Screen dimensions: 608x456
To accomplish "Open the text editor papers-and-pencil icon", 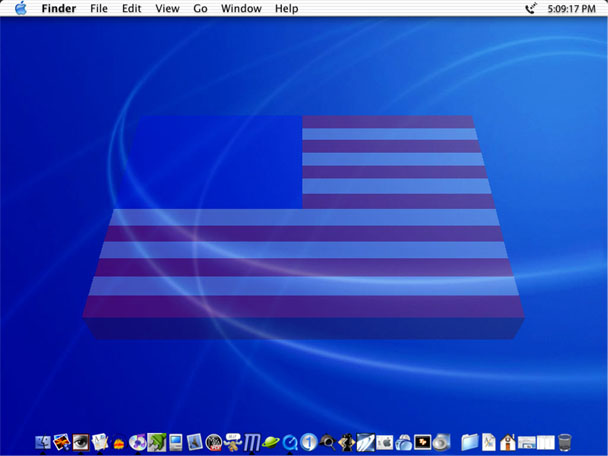I will (100, 442).
